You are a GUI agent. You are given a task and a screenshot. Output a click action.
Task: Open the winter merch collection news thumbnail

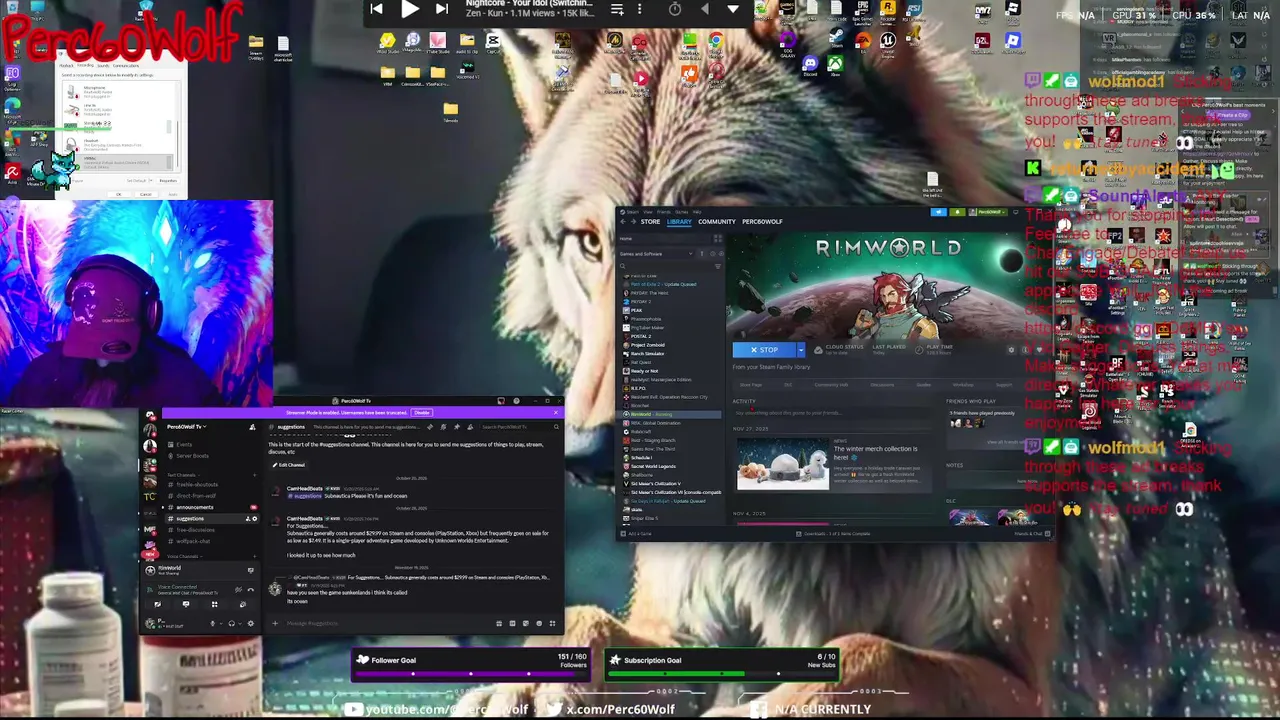(783, 463)
